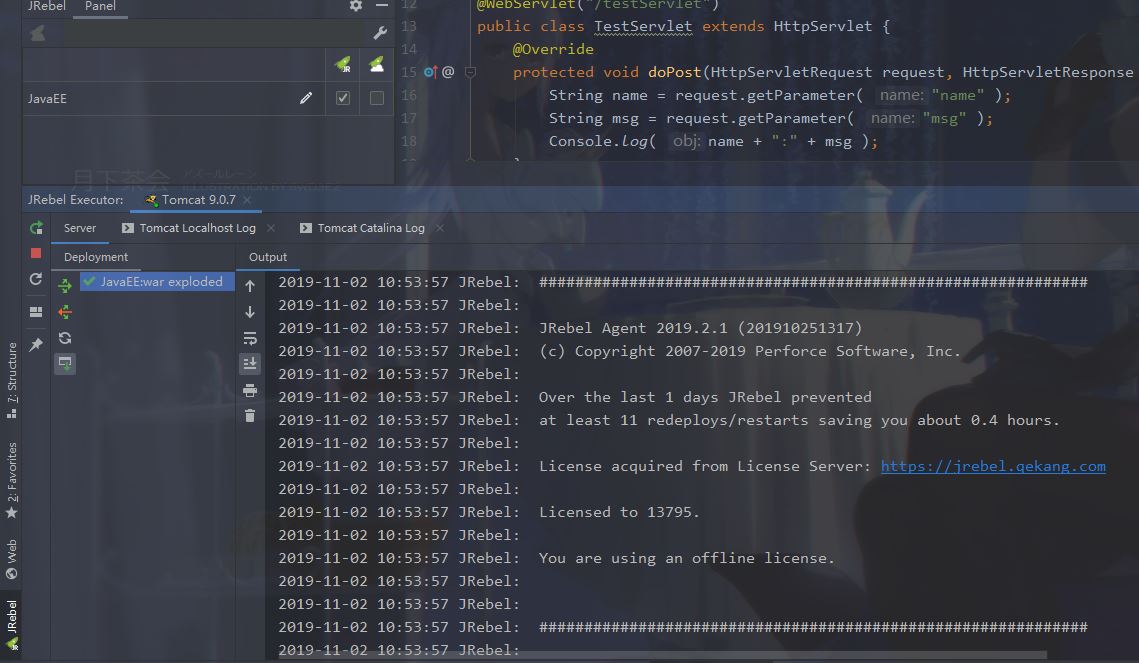Click the remote server cloud rocket icon
Viewport: 1139px width, 663px height.
click(376, 65)
